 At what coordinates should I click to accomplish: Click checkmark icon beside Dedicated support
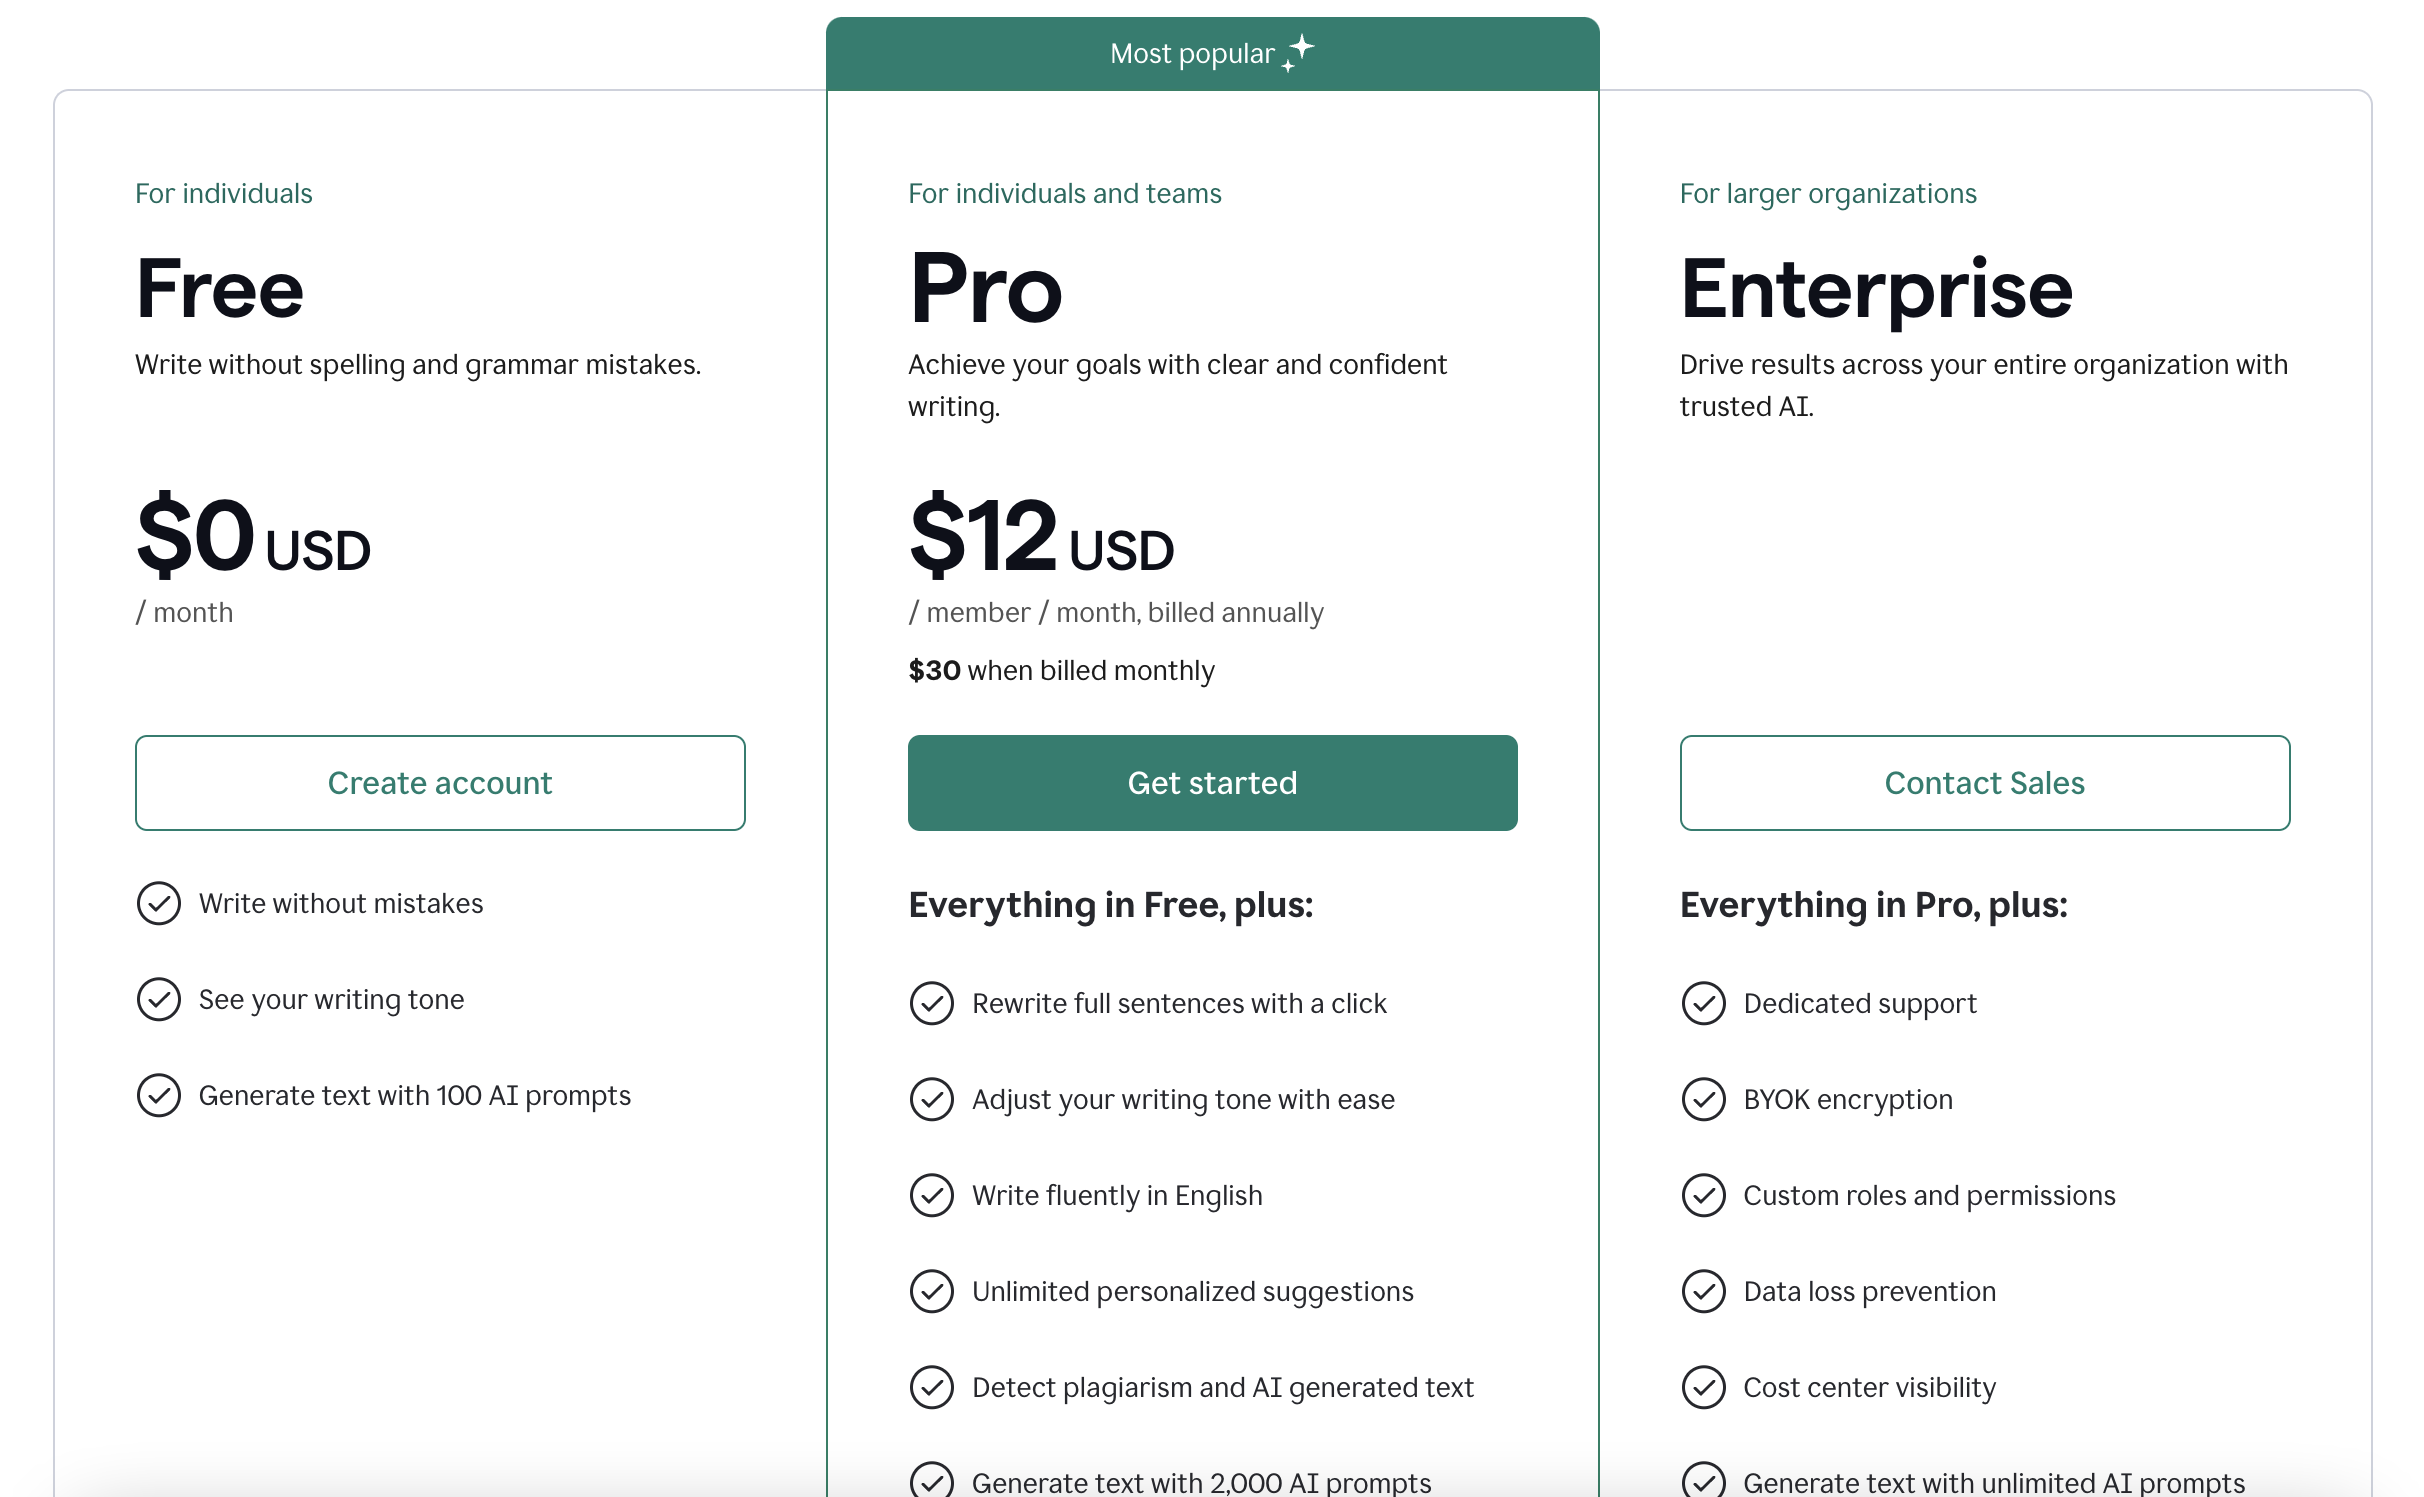point(1704,1003)
